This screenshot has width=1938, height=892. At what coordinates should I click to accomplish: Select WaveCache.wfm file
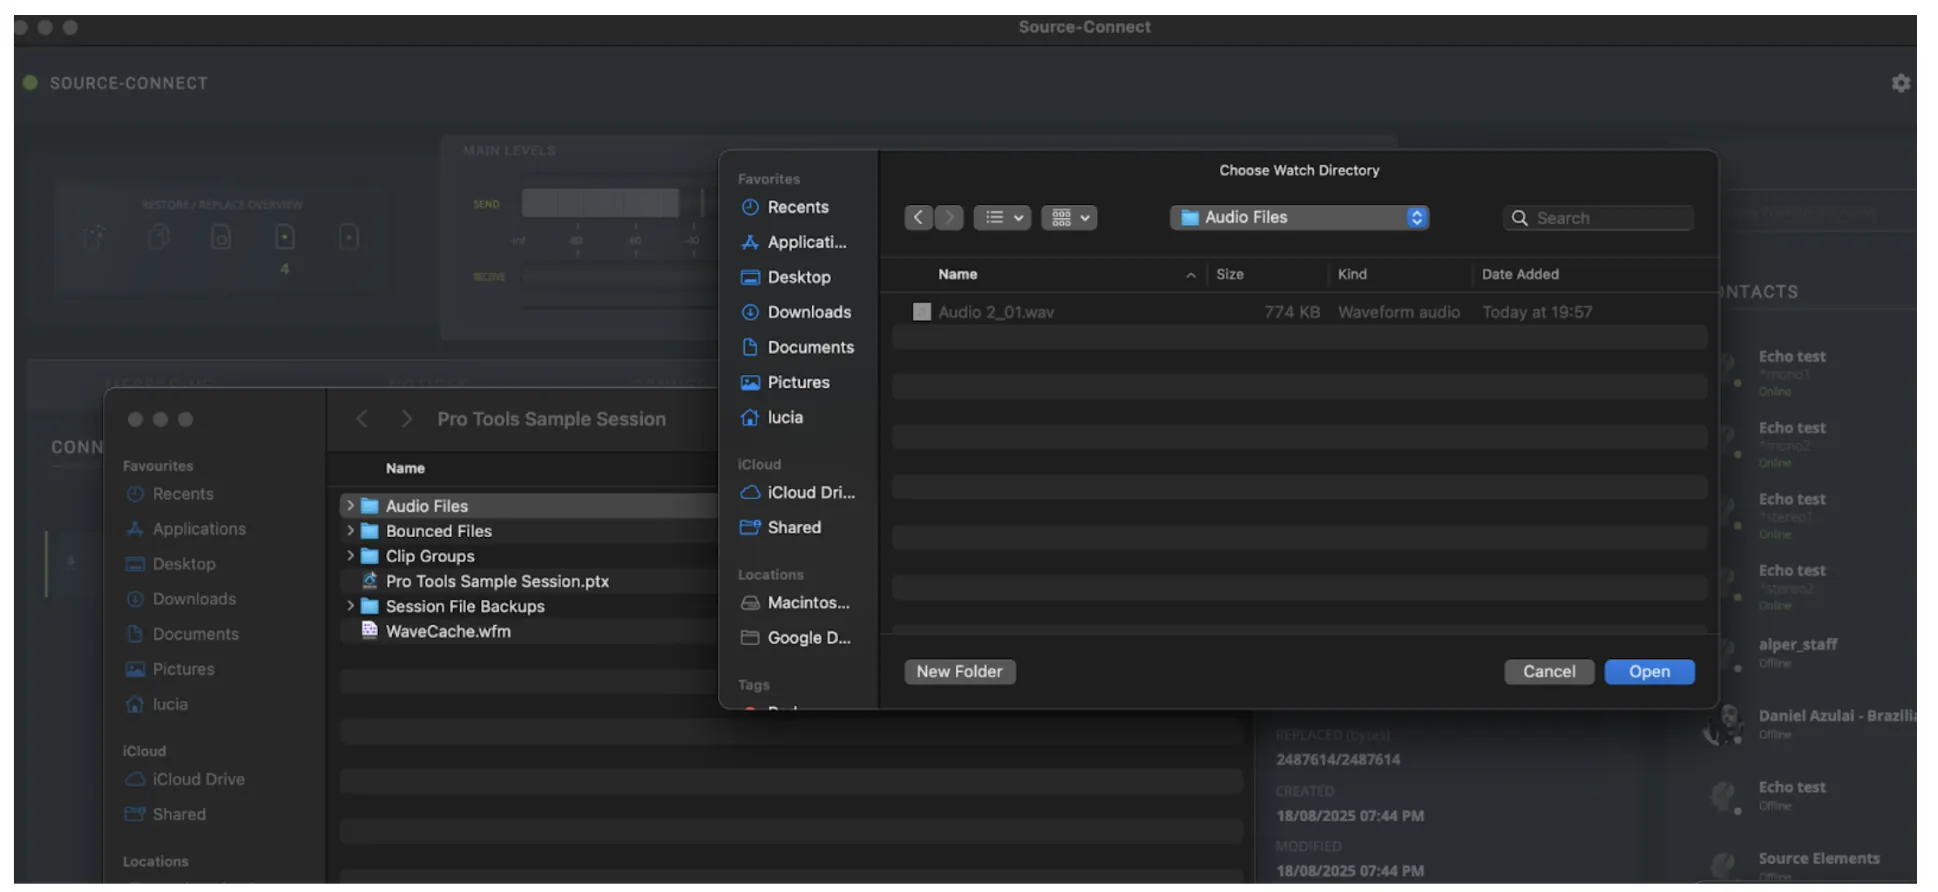[x=448, y=631]
